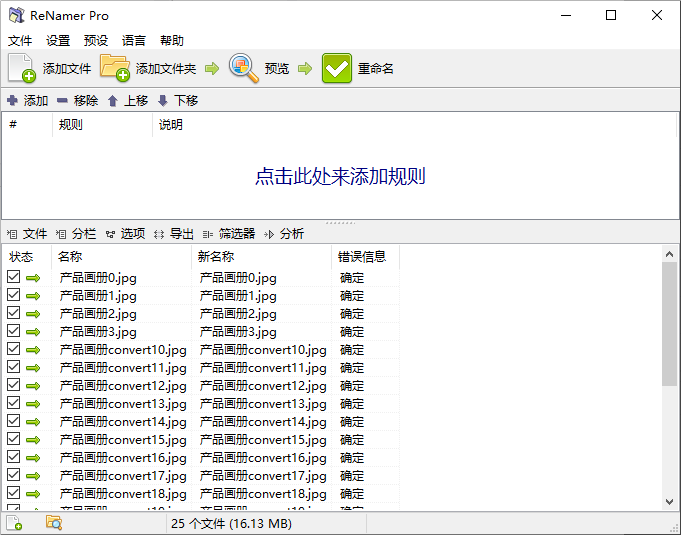Viewport: 681px width, 535px height.
Task: Click the 下移 move down label
Action: point(186,101)
